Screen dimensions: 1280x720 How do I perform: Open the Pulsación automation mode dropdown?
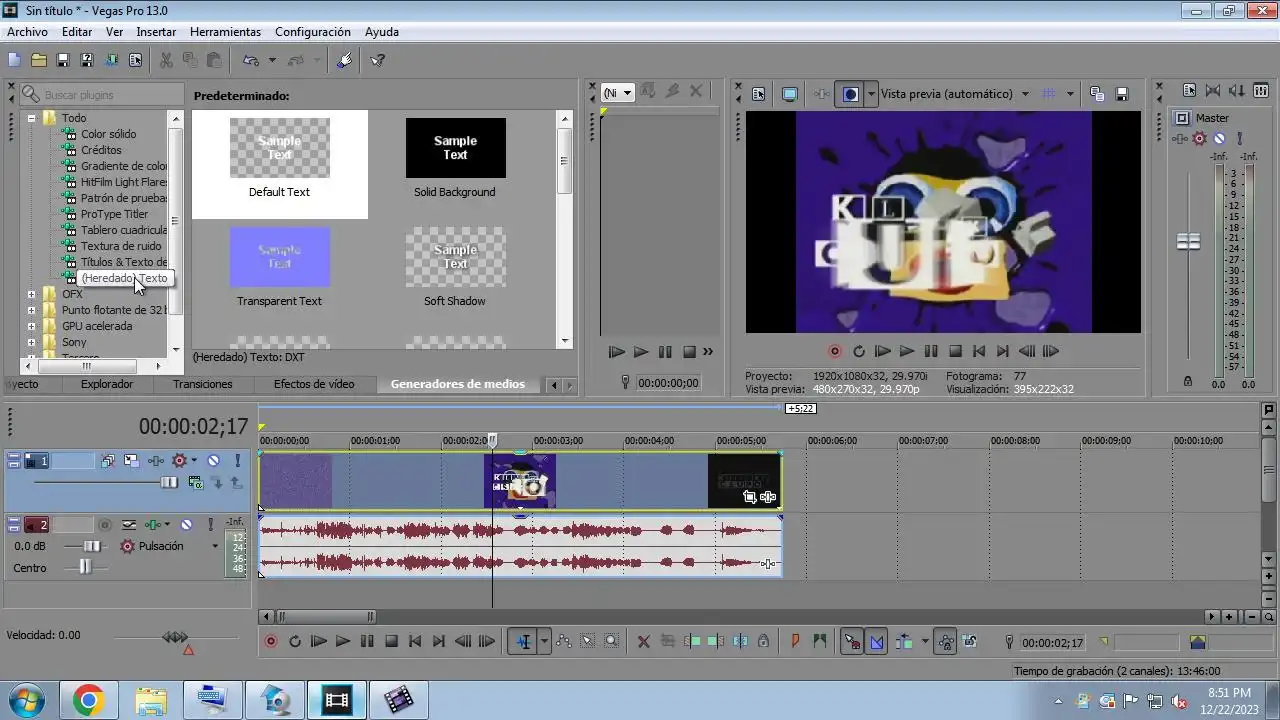pyautogui.click(x=214, y=547)
